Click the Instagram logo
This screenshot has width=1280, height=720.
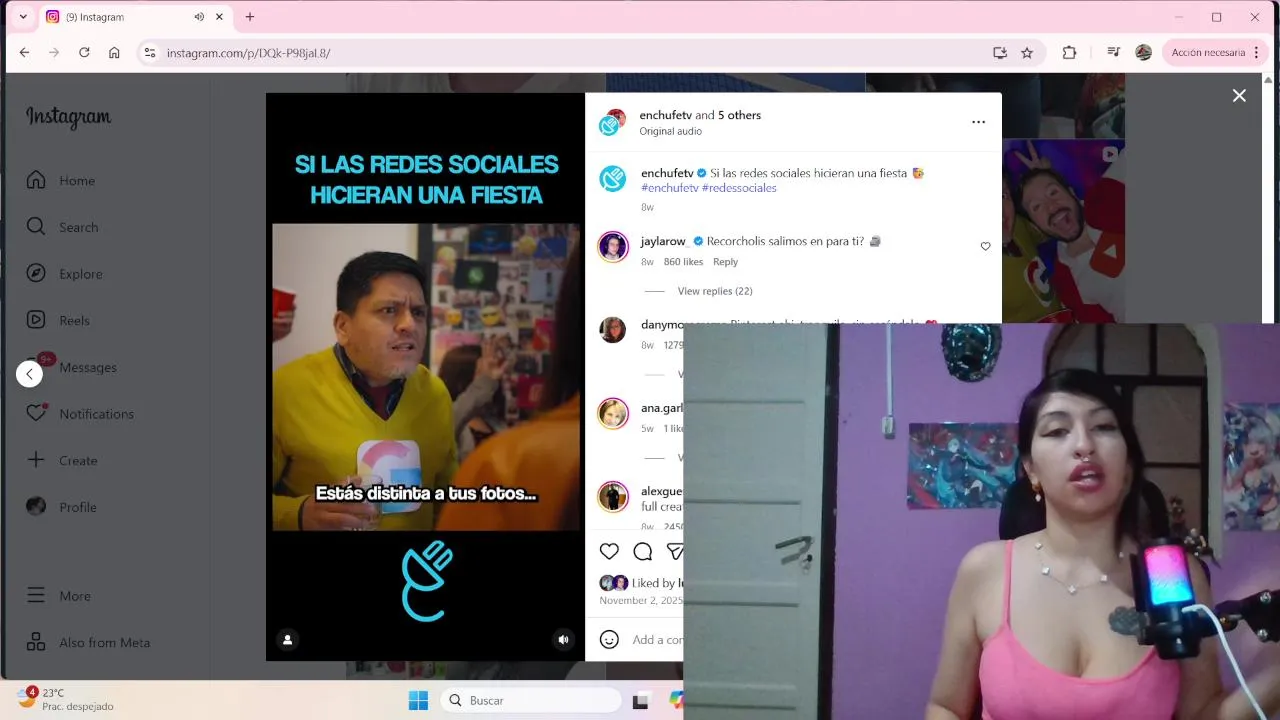click(68, 117)
